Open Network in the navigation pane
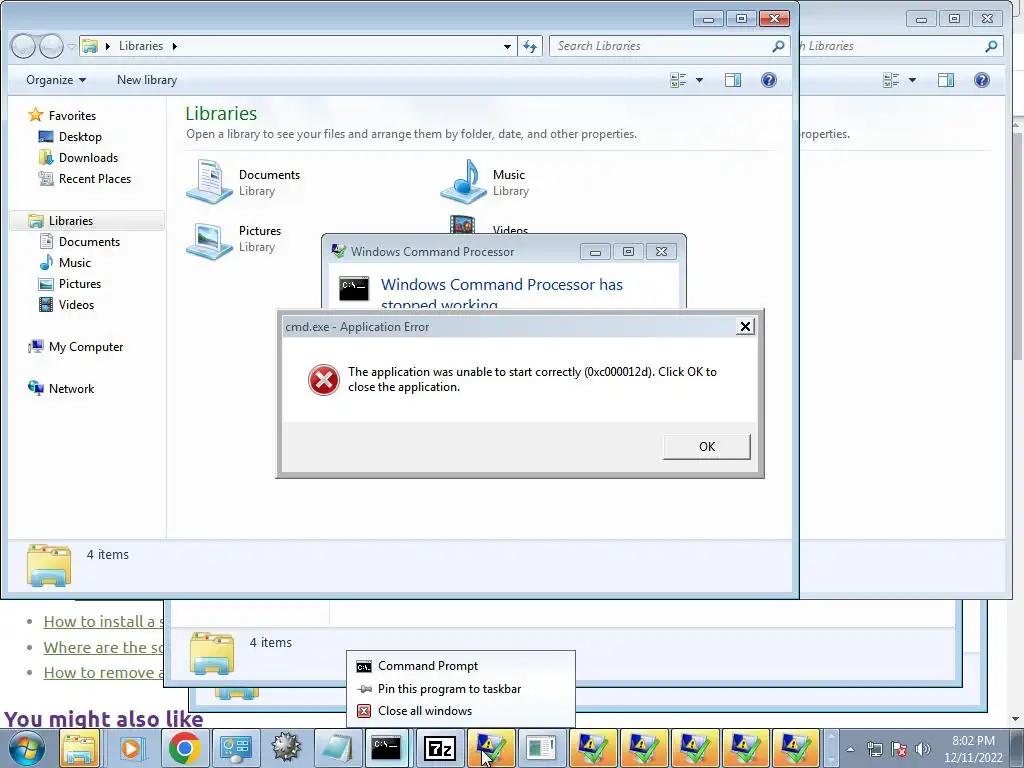This screenshot has width=1024, height=768. click(x=71, y=389)
